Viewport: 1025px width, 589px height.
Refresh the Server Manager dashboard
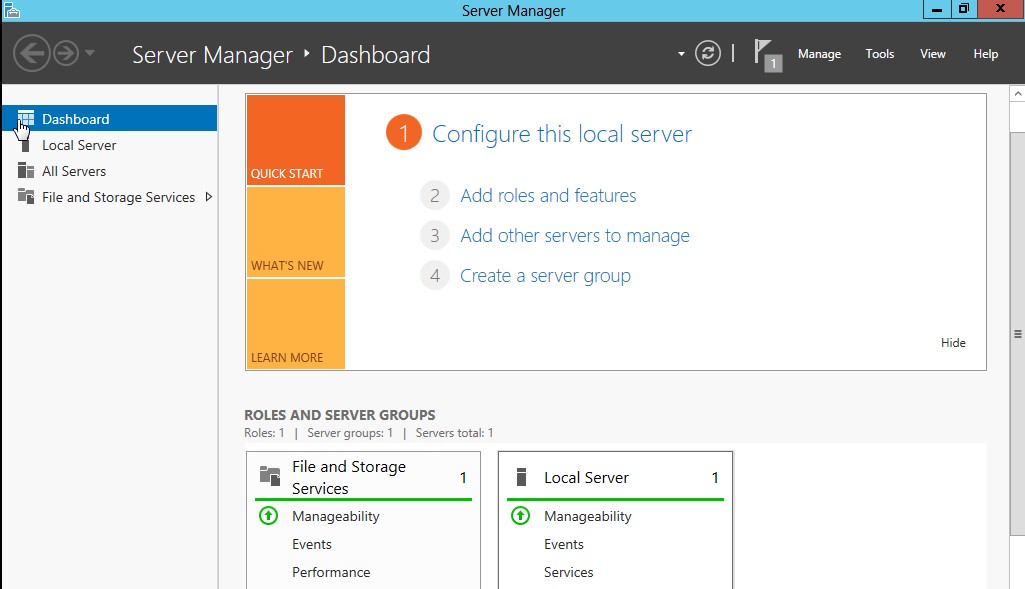click(708, 54)
